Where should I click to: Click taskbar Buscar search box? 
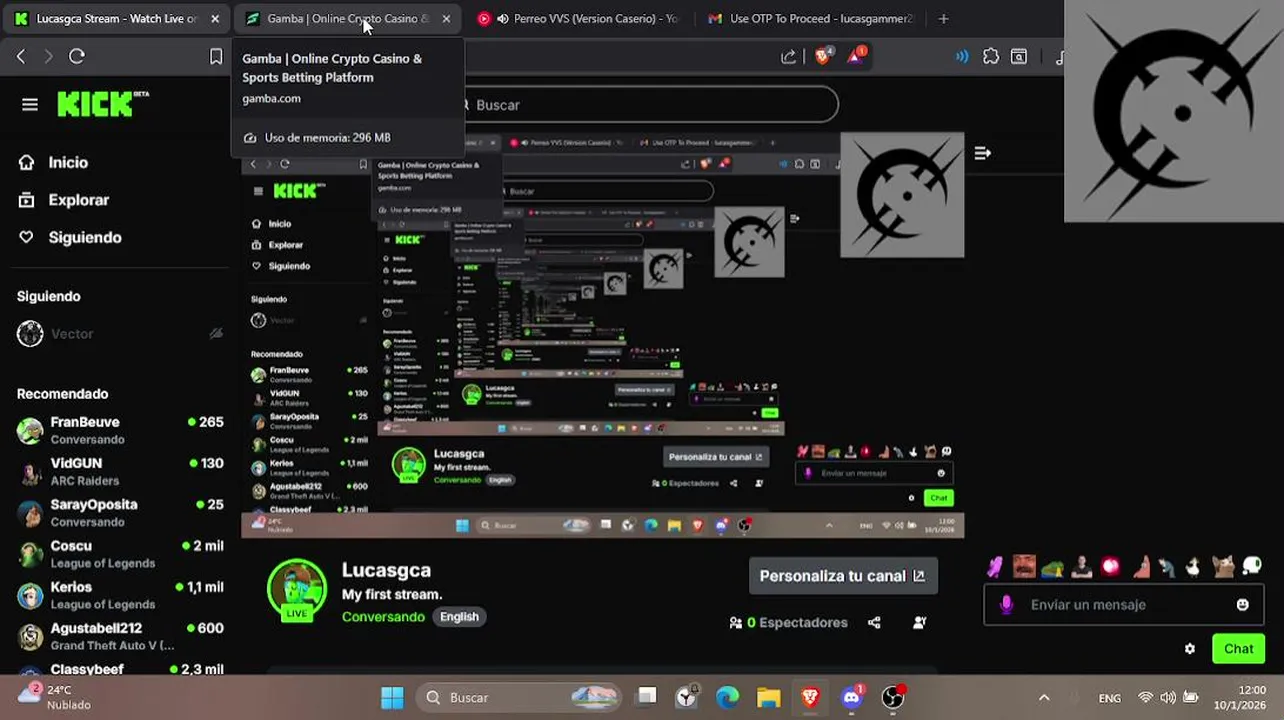coord(518,697)
